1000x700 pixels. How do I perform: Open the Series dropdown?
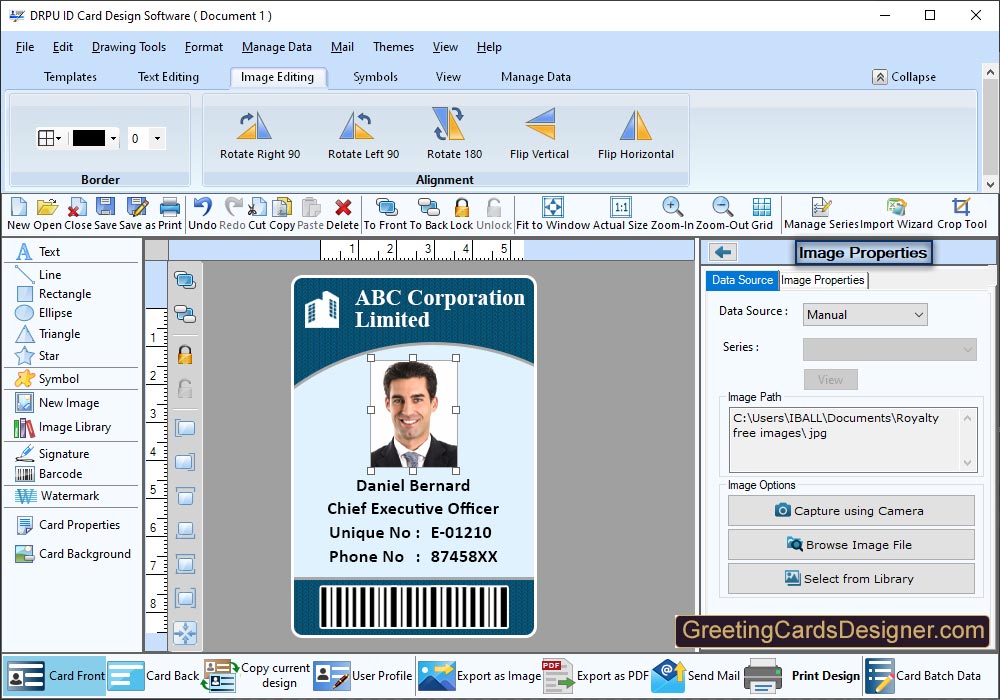(890, 349)
